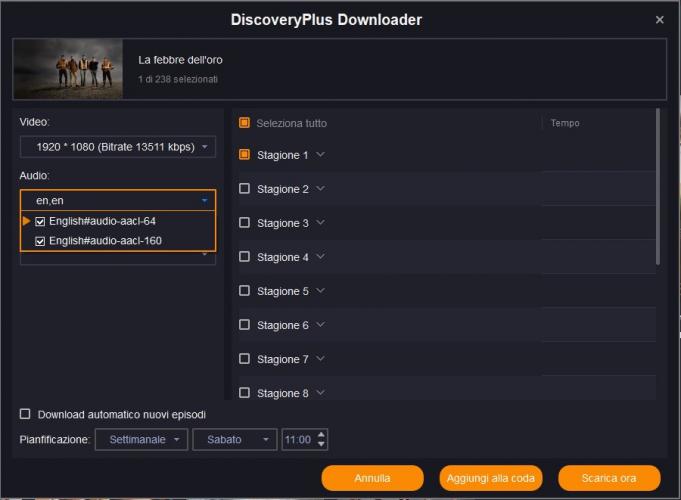681x500 pixels.
Task: Check the Stagione 5 checkbox
Action: pos(245,291)
